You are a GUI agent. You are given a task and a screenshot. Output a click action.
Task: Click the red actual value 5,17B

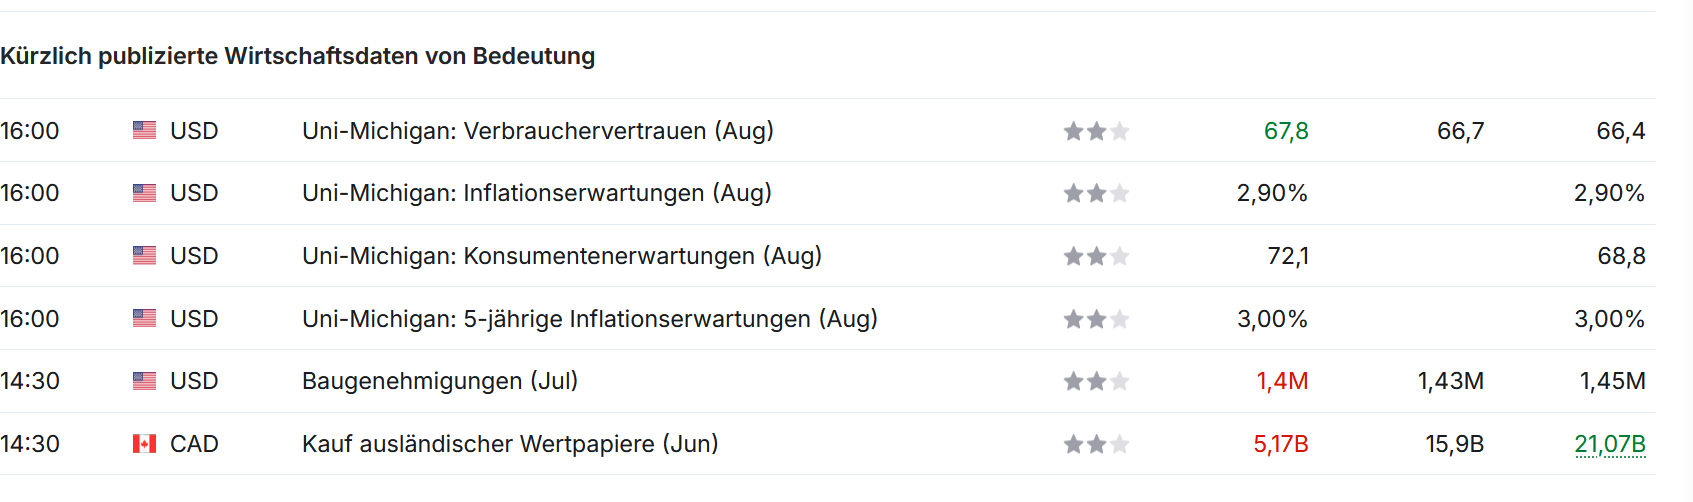tap(1281, 444)
